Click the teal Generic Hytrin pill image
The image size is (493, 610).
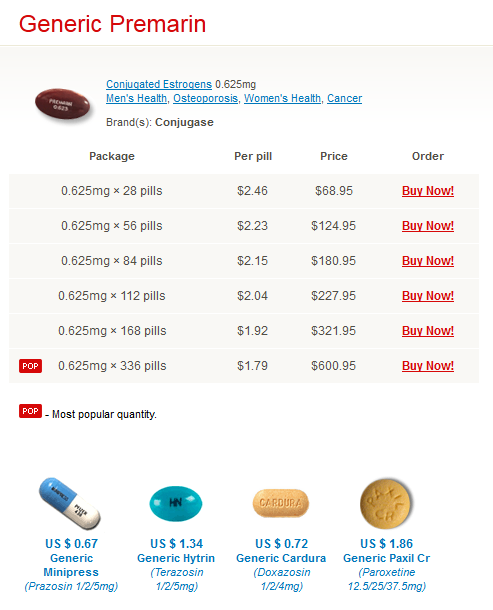[x=176, y=503]
